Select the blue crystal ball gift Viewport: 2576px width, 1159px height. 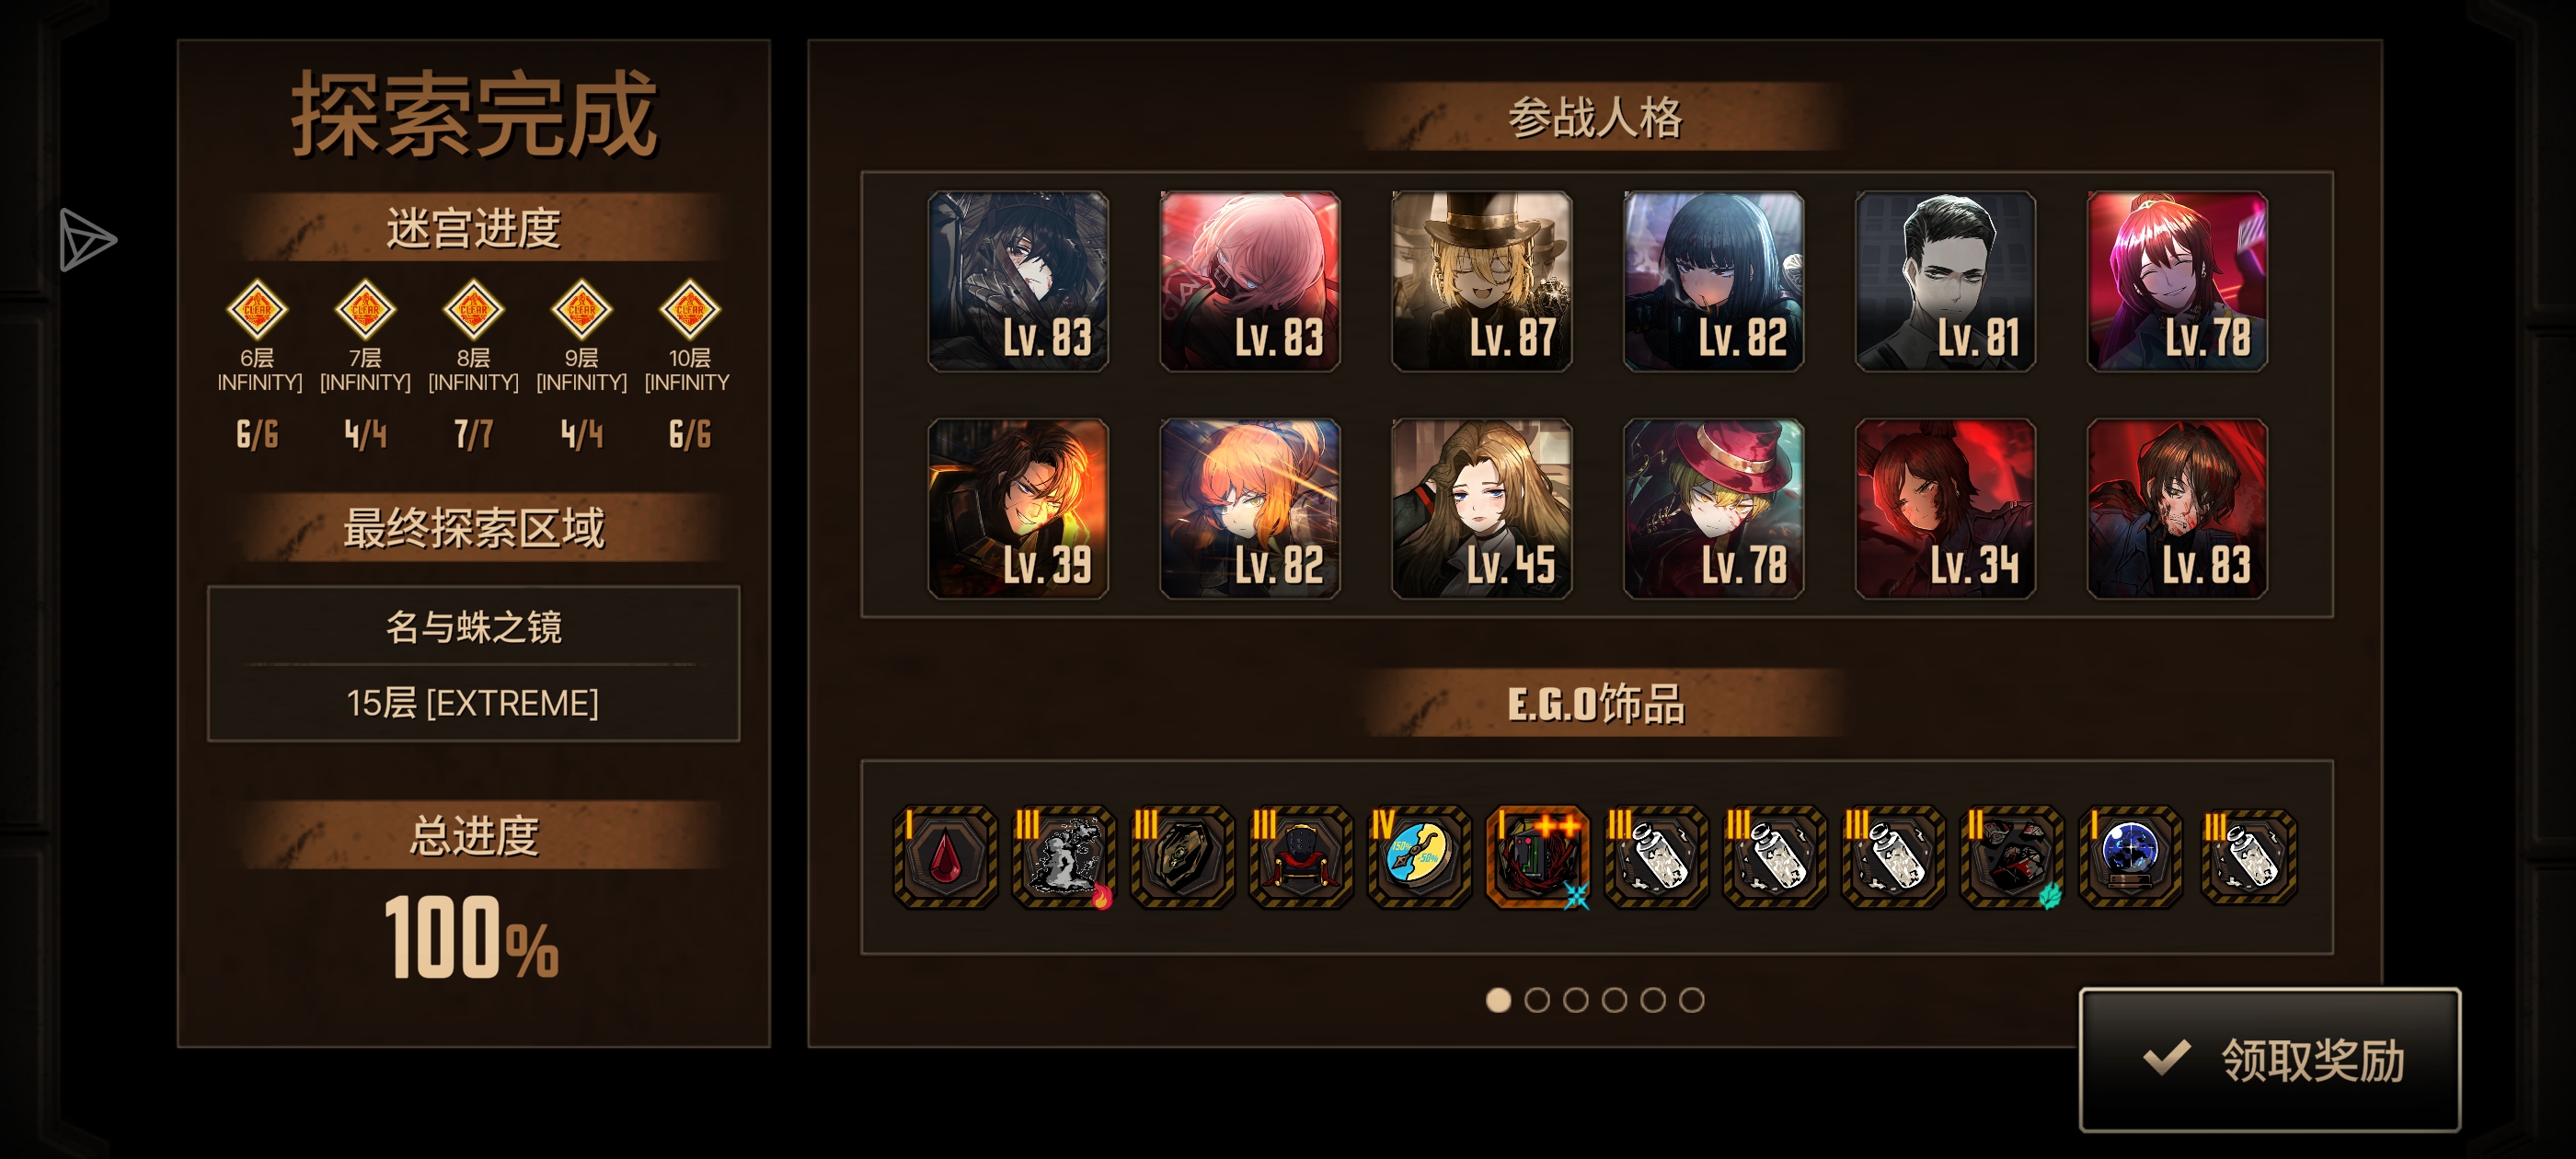point(2130,857)
